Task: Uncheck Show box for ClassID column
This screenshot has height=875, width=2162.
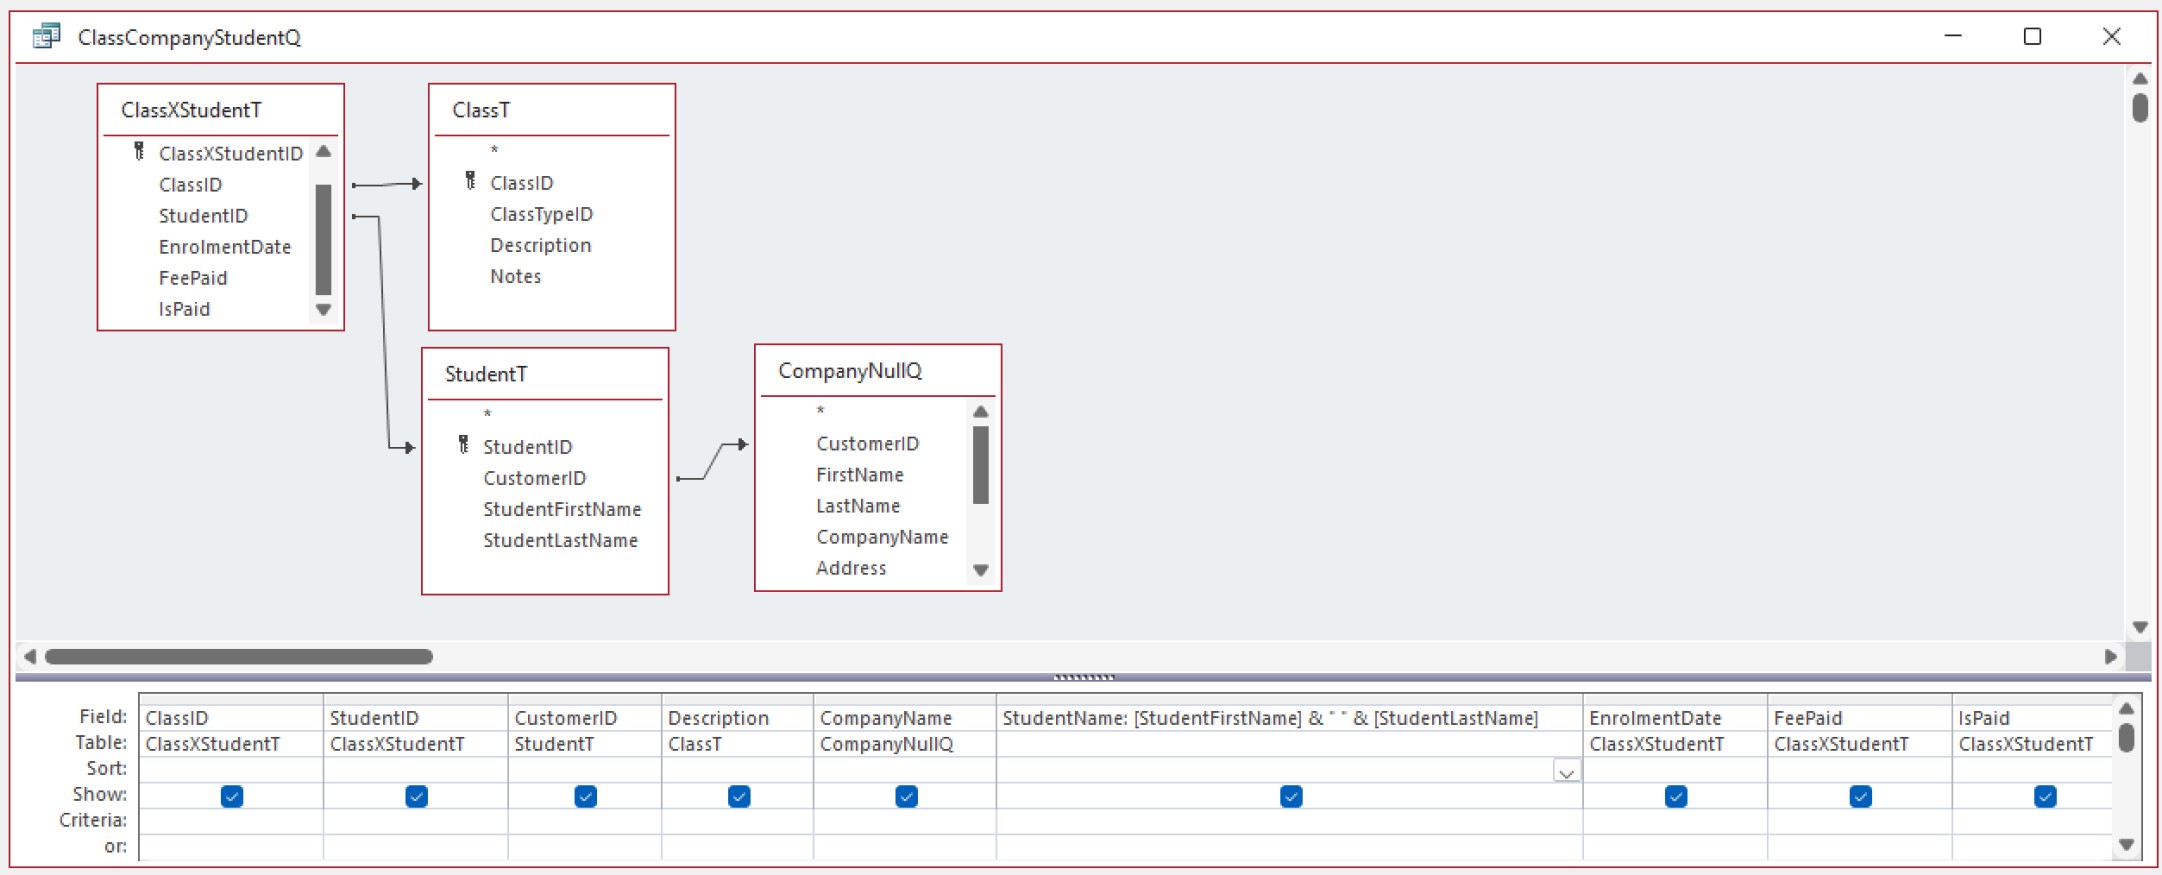Action: [232, 796]
